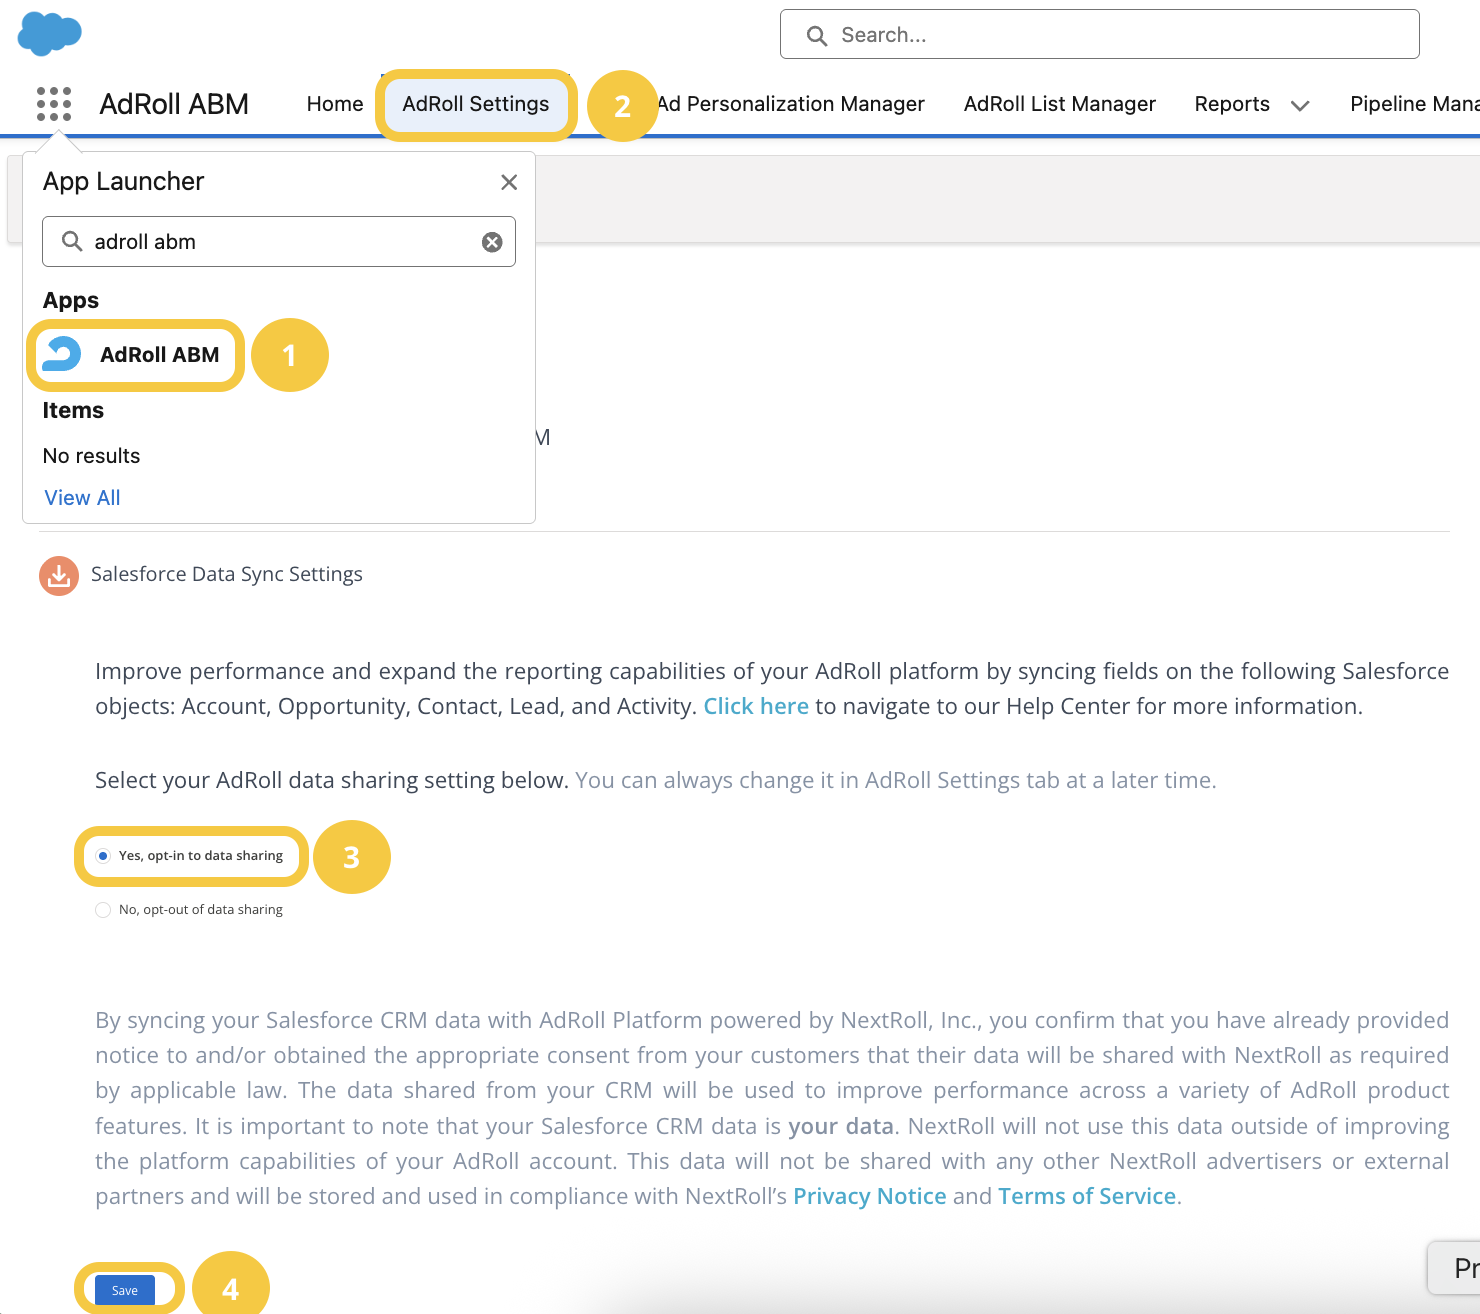The width and height of the screenshot is (1480, 1314).
Task: Select Yes, opt-in to data sharing
Action: click(103, 856)
